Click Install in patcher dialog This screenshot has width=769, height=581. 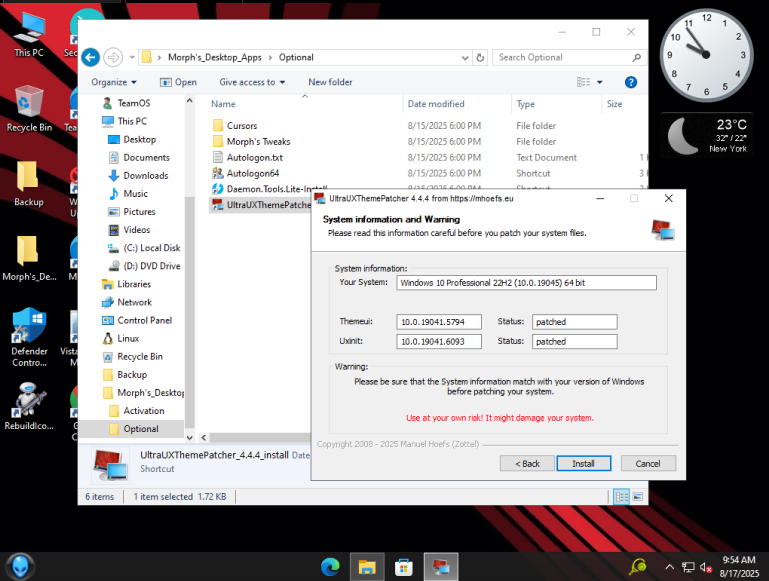click(x=584, y=464)
